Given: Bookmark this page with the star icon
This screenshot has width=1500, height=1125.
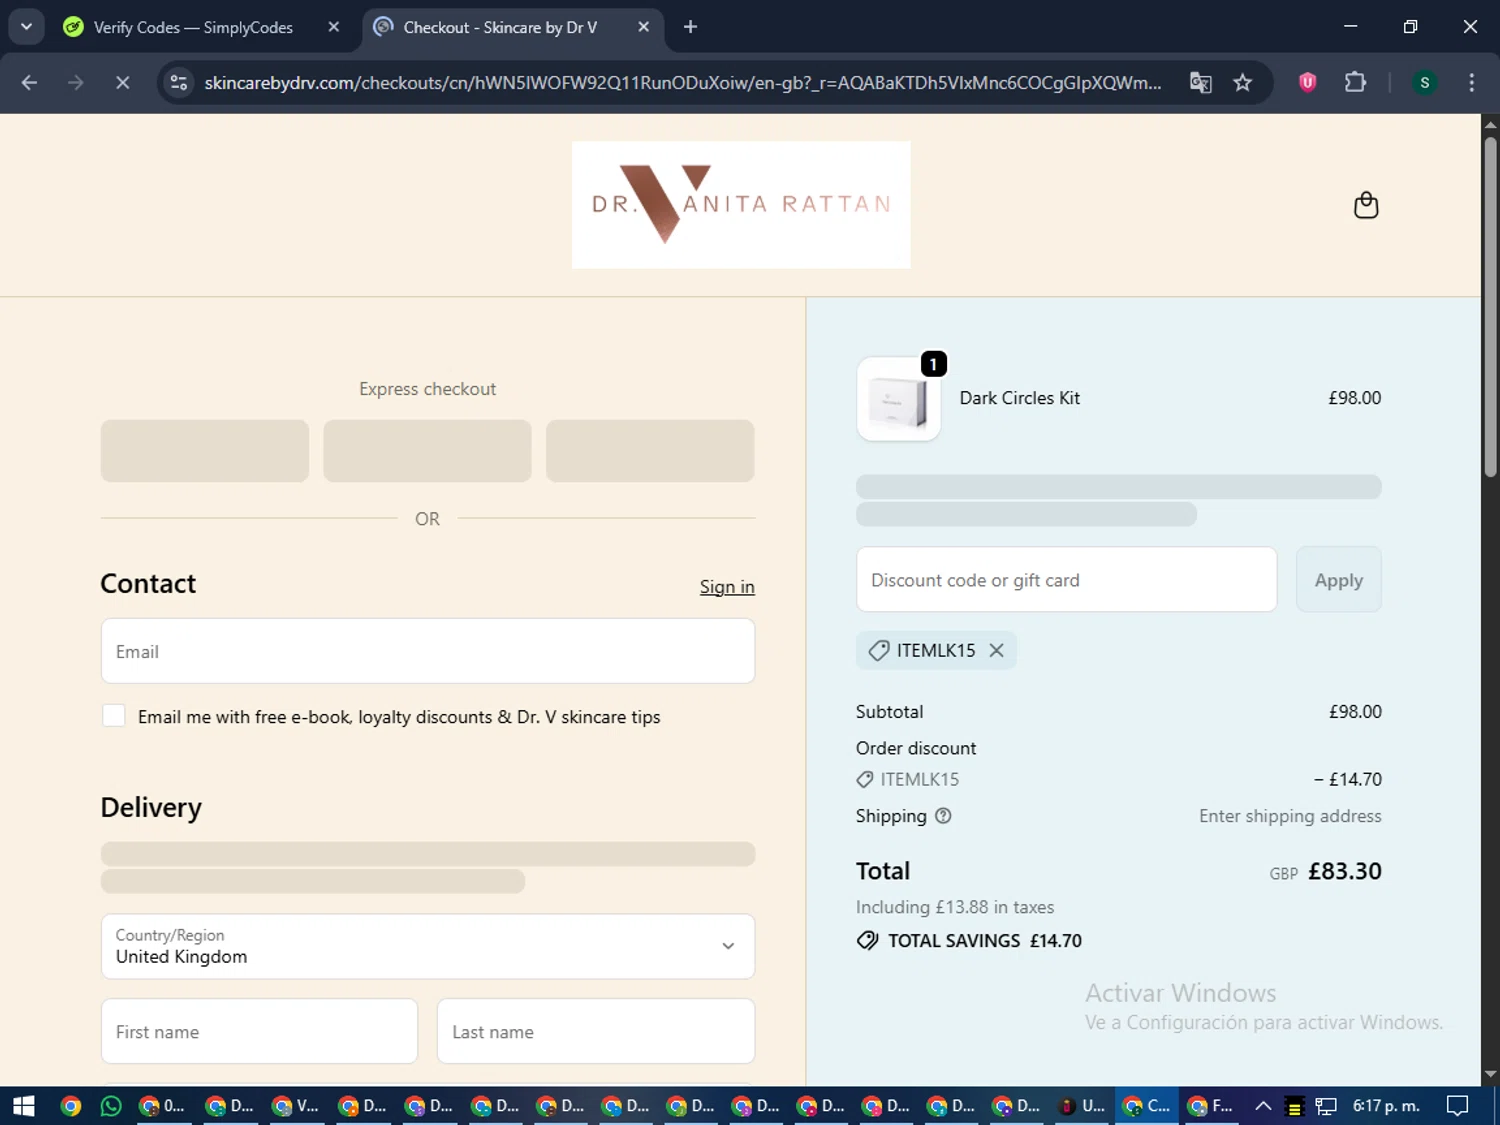Looking at the screenshot, I should coord(1243,82).
